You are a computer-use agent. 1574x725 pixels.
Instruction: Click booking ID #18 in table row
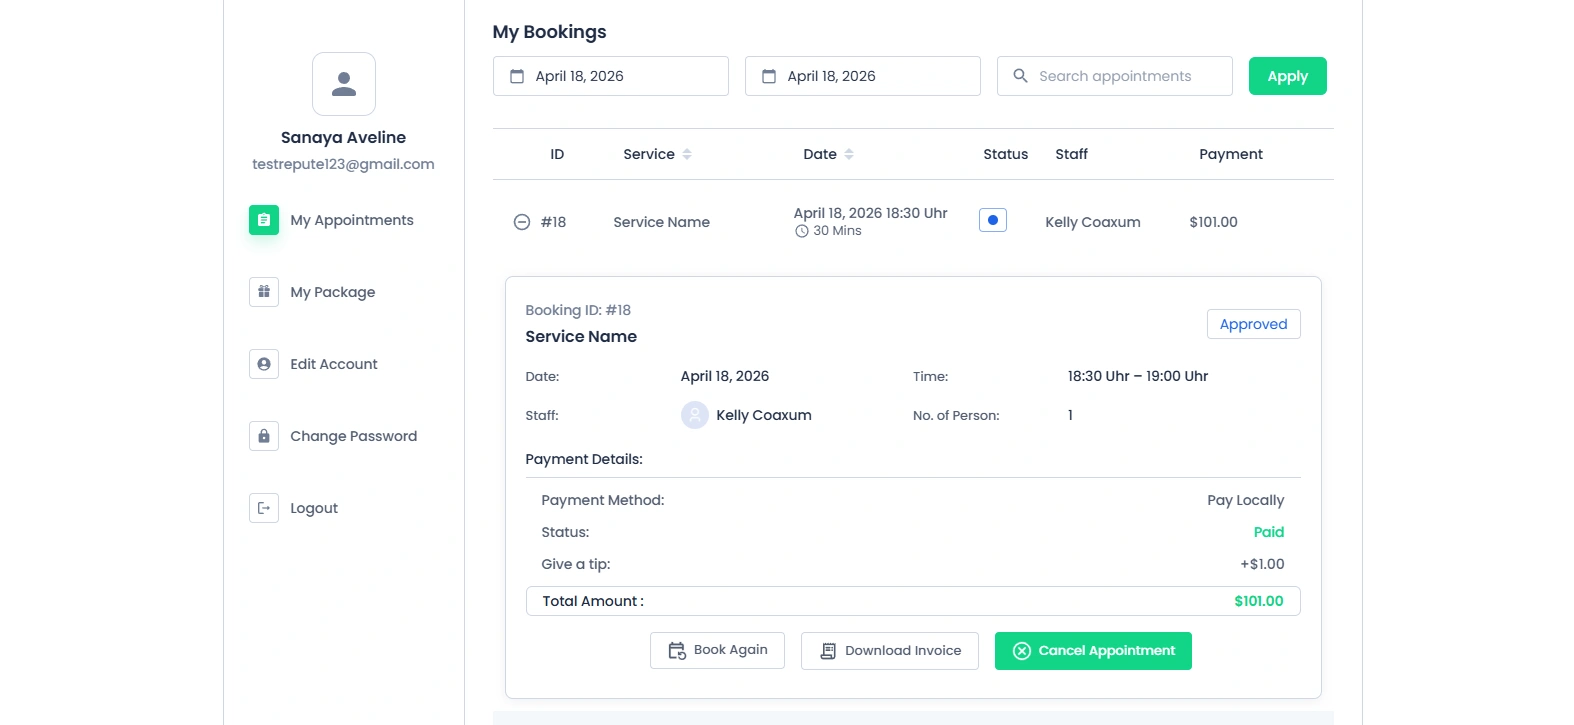(554, 222)
